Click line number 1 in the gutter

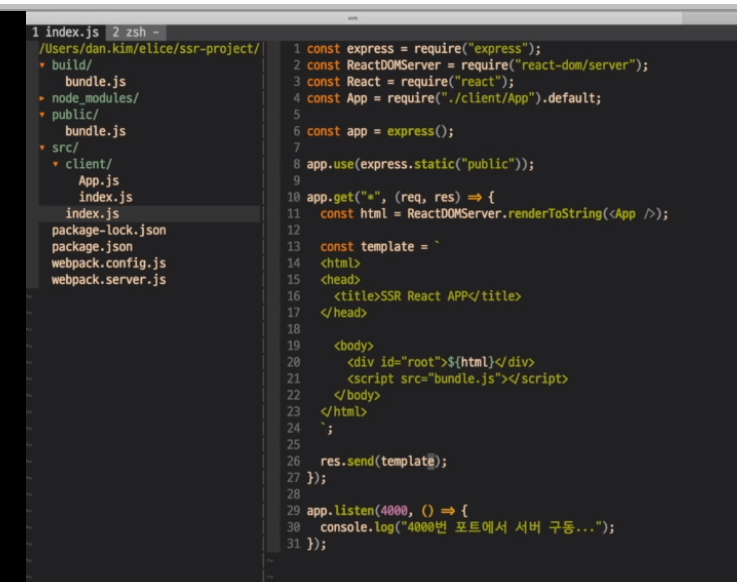tap(297, 48)
